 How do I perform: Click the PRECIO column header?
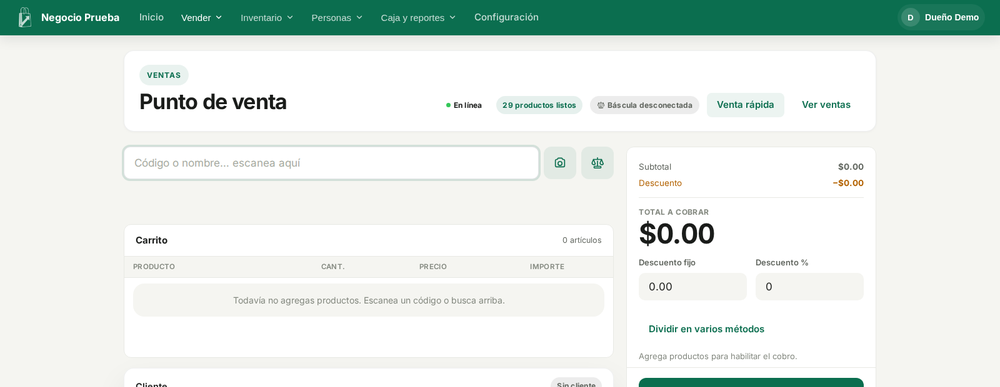[433, 267]
